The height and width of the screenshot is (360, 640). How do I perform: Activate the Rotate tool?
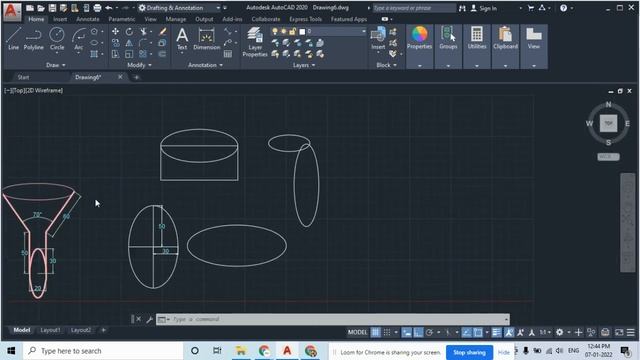129,31
